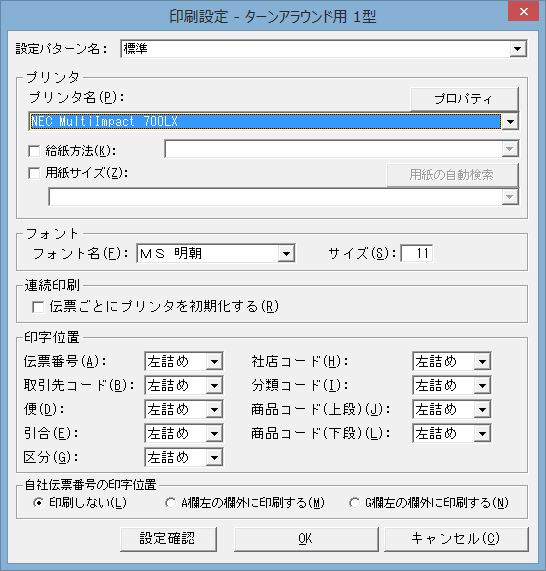Click the font サイズ input field
The height and width of the screenshot is (571, 546).
click(x=417, y=253)
